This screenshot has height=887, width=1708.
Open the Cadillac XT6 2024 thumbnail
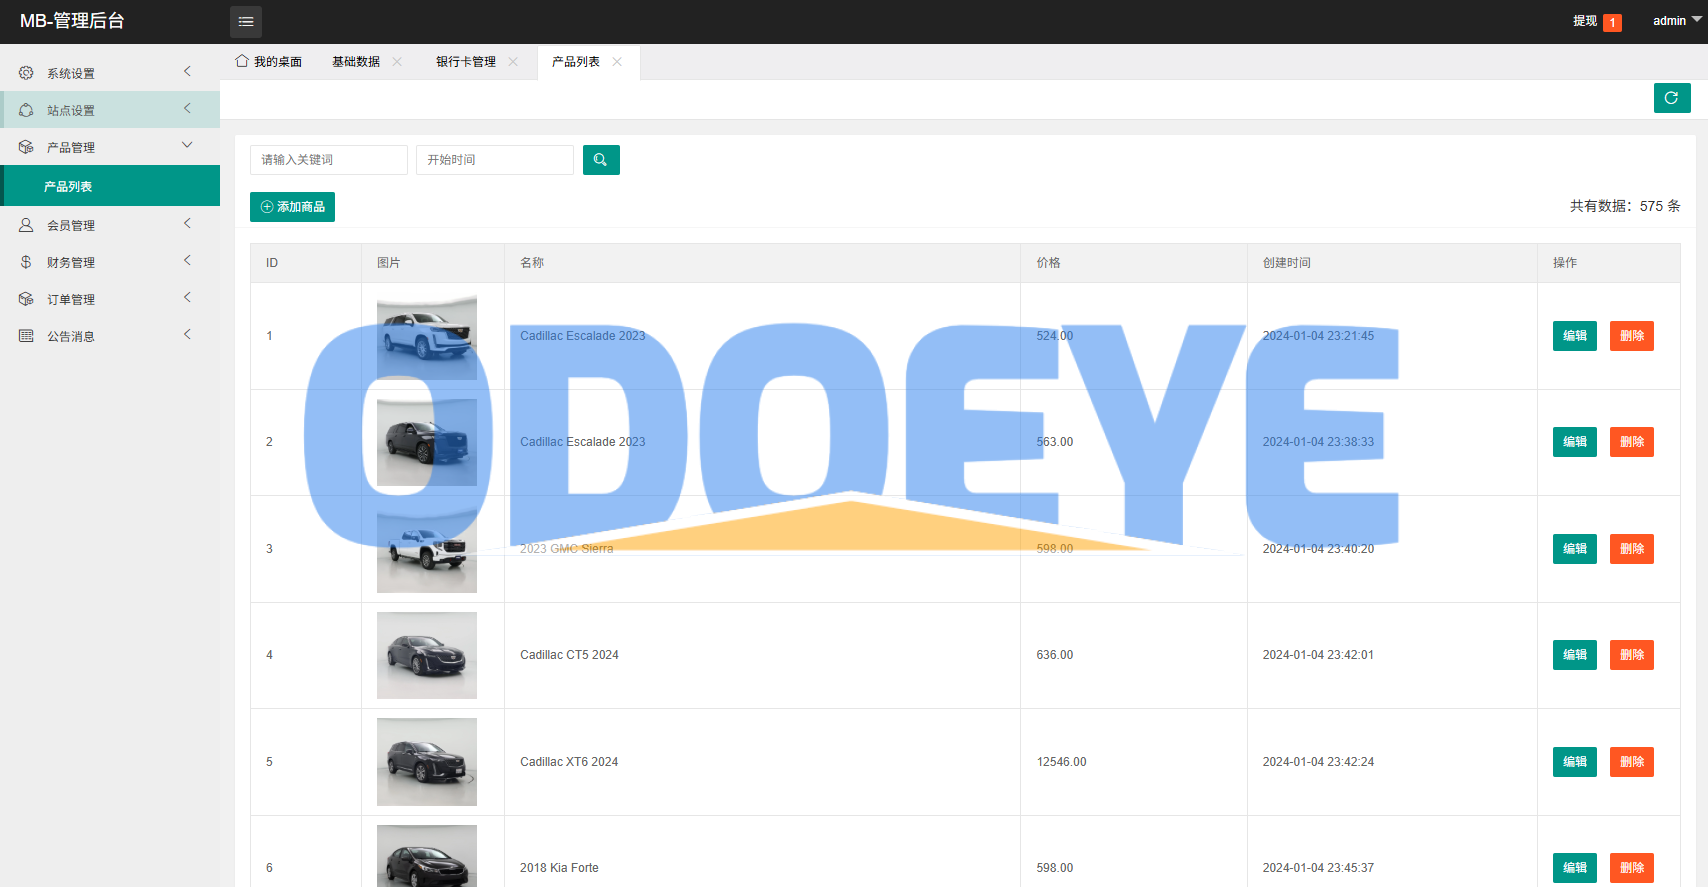427,762
